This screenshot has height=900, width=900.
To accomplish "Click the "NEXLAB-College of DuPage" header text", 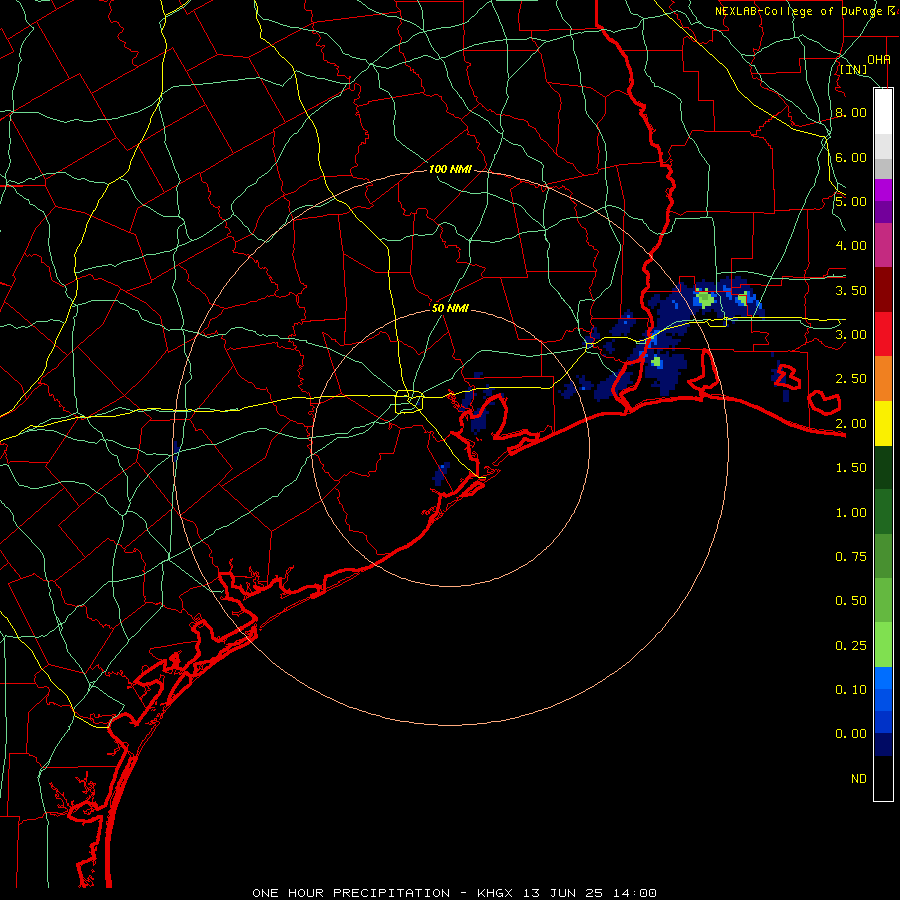I will tap(799, 11).
